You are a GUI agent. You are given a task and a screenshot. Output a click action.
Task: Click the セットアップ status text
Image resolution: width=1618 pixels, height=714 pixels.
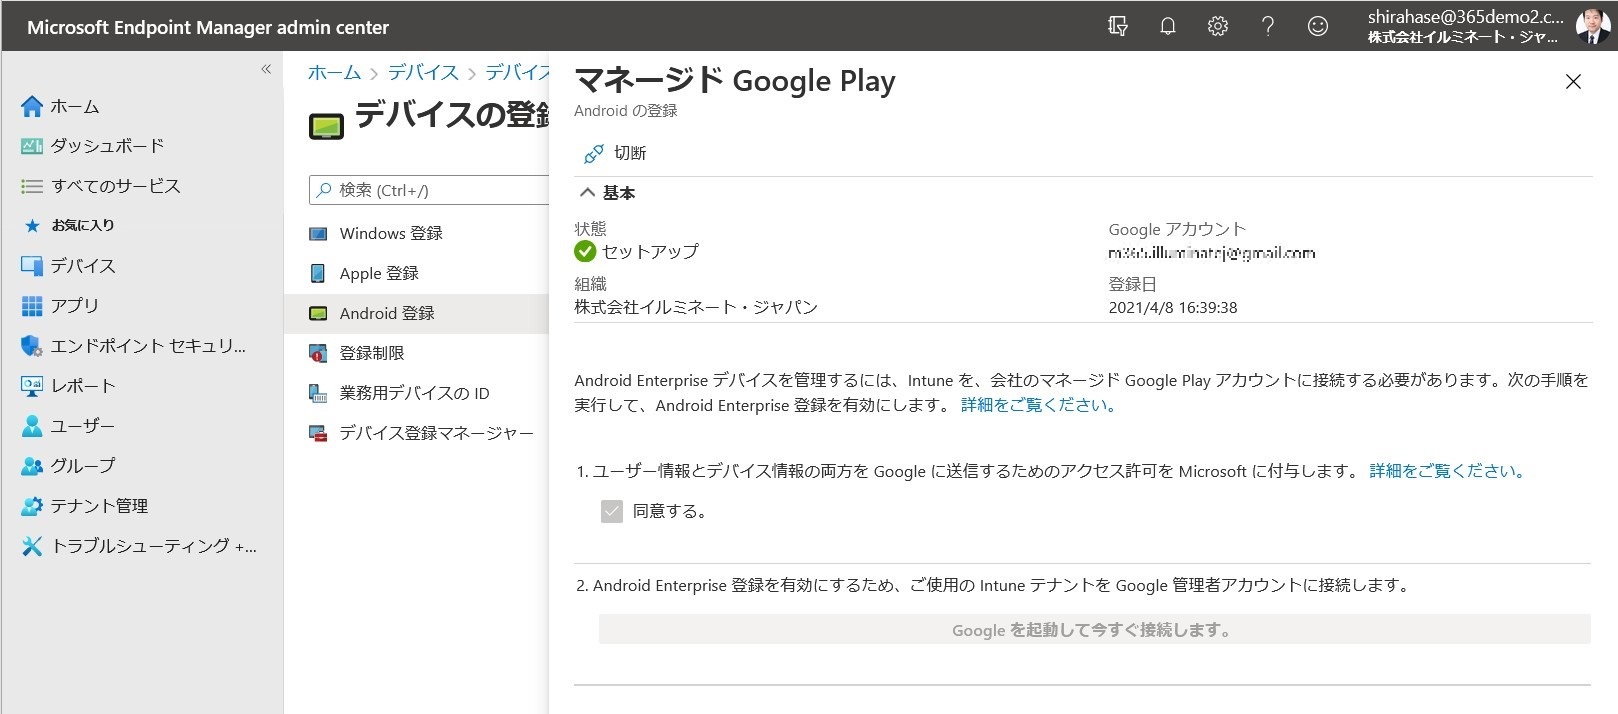click(650, 251)
